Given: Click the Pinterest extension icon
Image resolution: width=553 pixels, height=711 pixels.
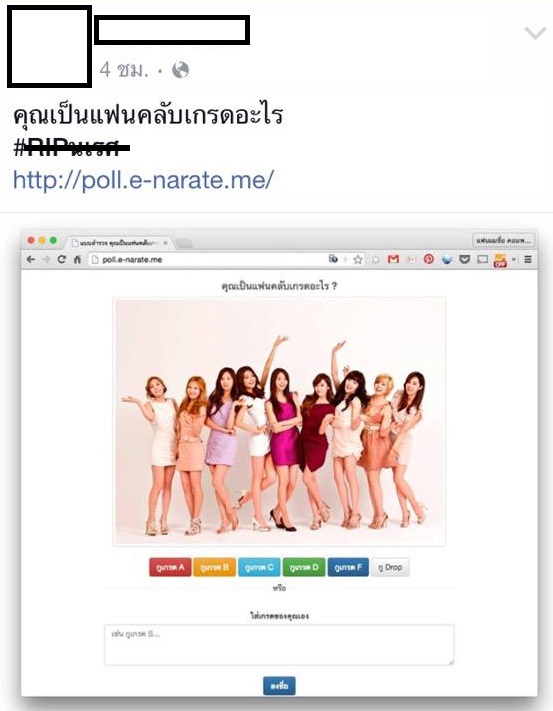Looking at the screenshot, I should [428, 259].
